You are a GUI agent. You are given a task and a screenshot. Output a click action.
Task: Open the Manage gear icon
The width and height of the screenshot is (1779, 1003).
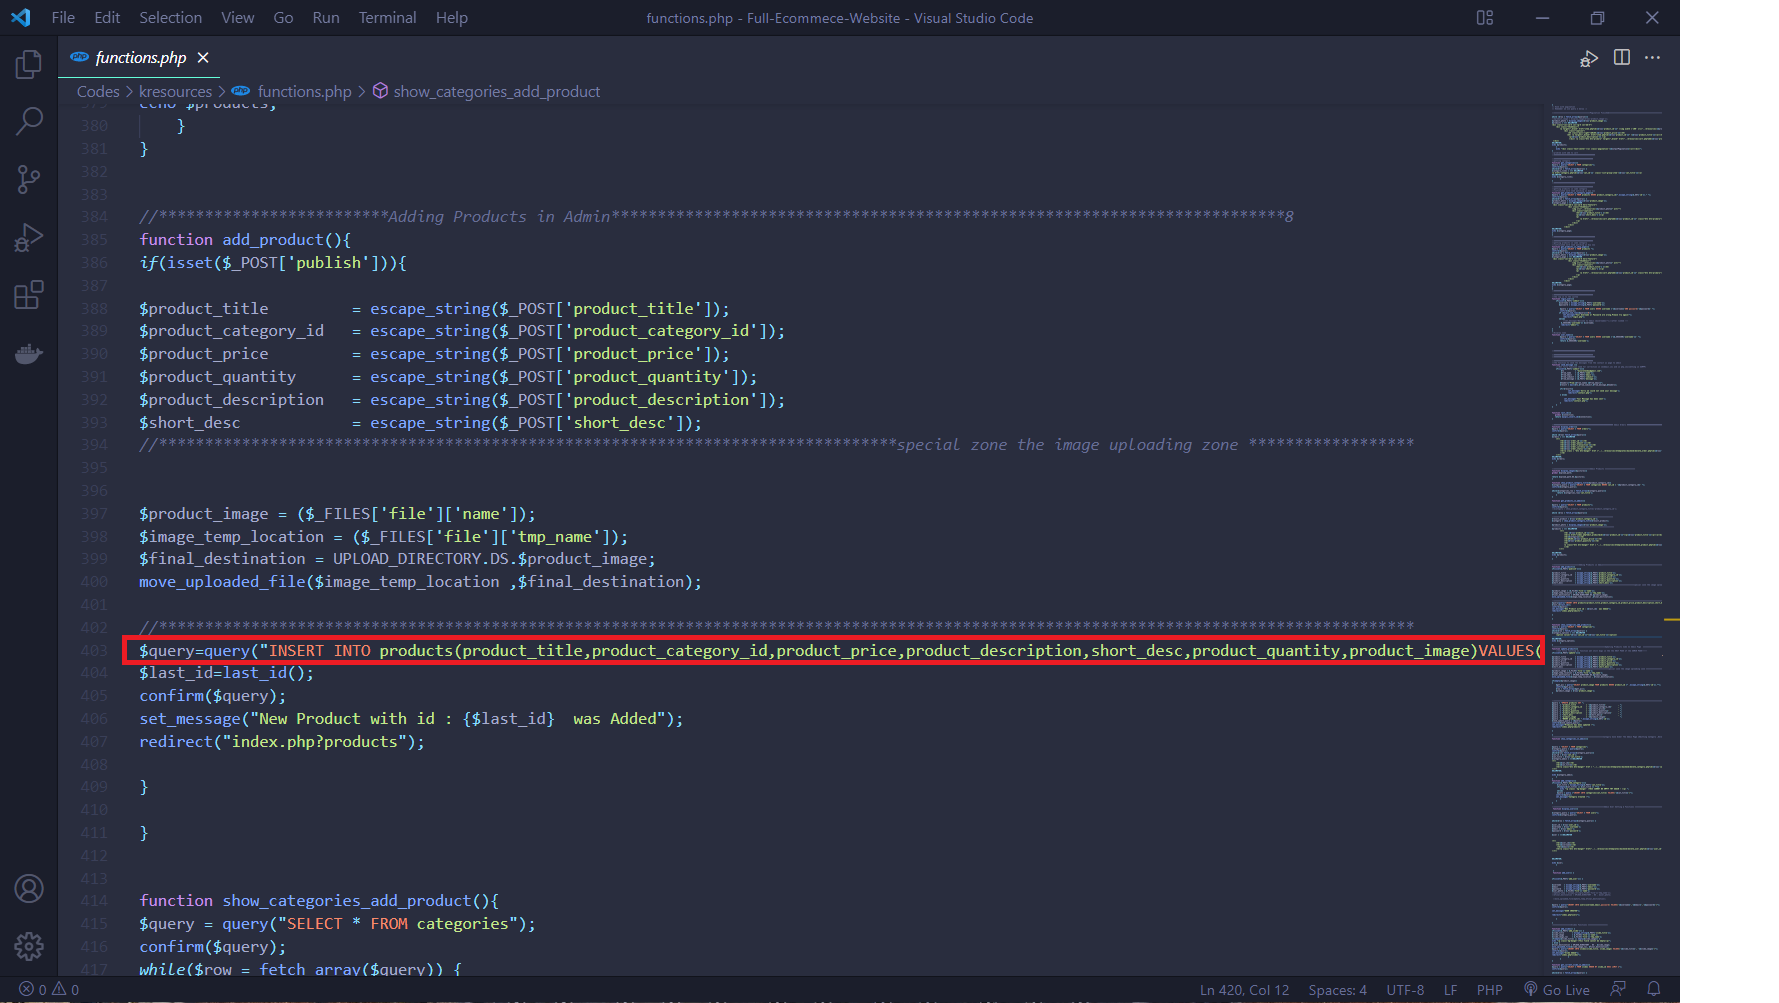click(x=29, y=946)
